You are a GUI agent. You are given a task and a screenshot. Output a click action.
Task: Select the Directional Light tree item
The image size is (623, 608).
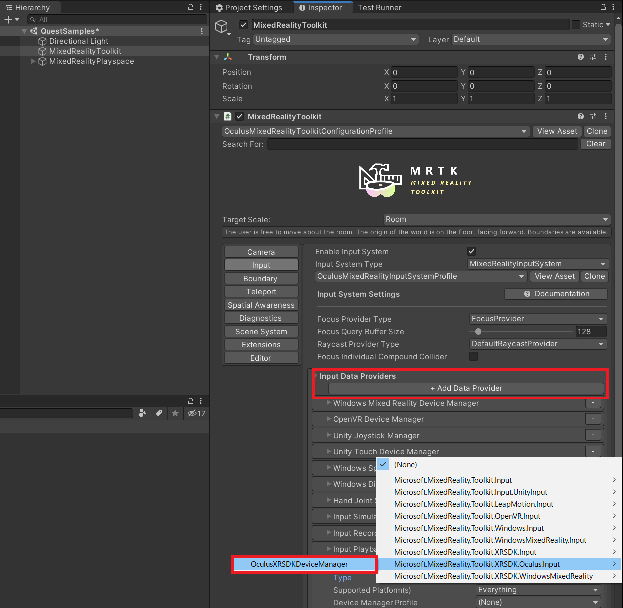79,41
